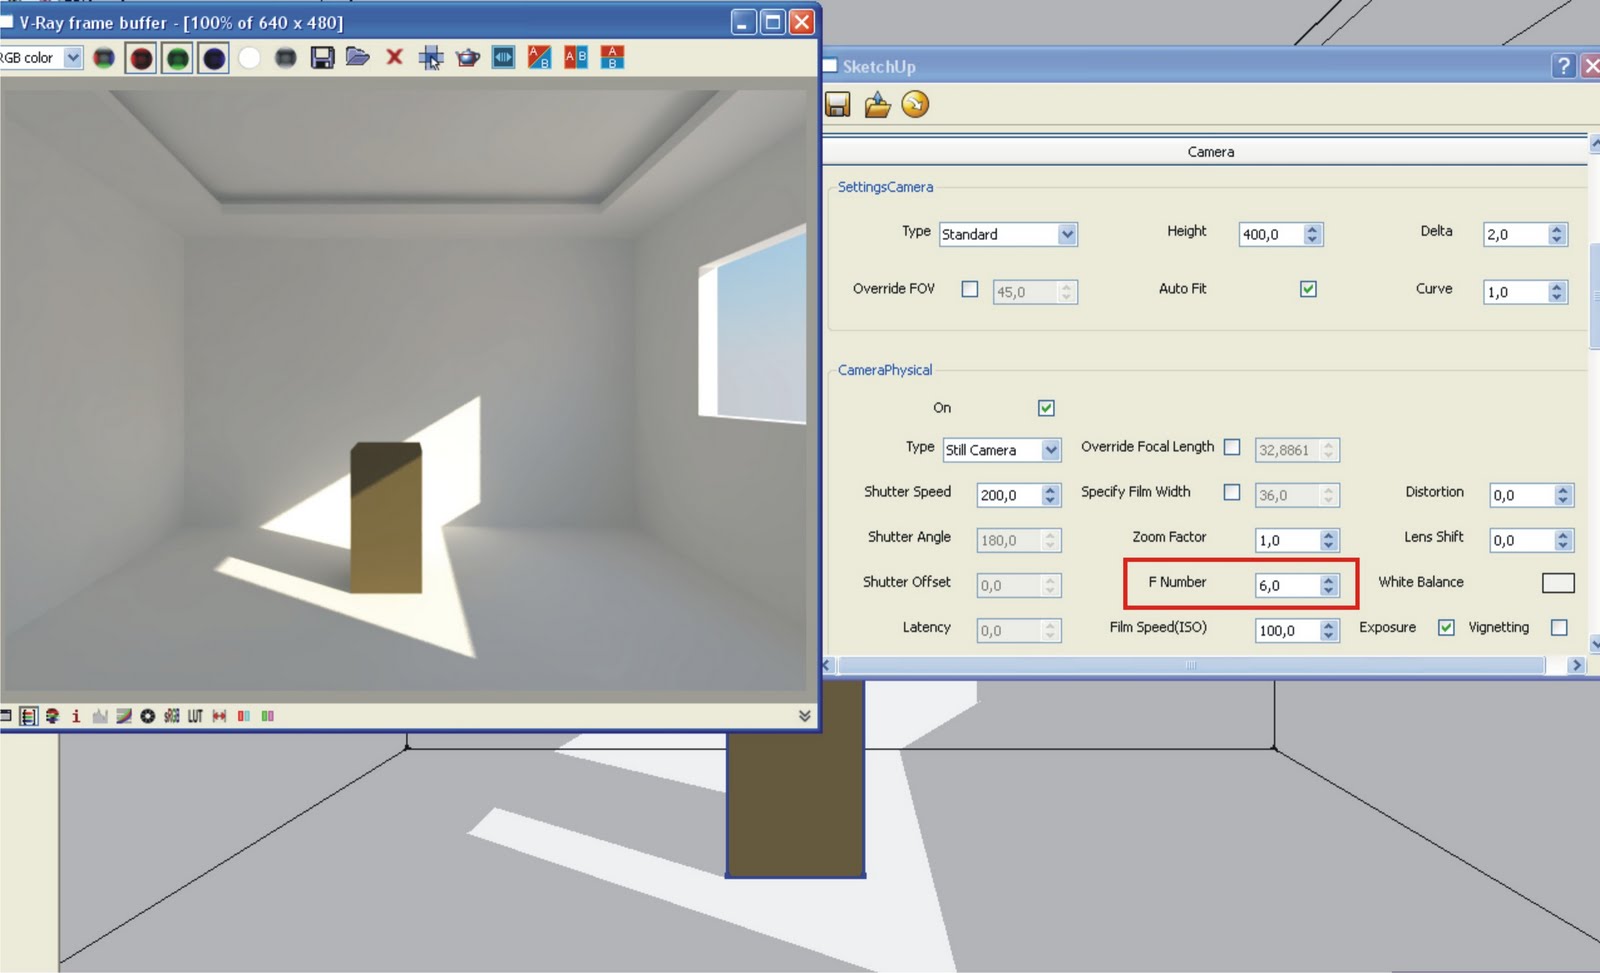The image size is (1600, 973).
Task: Toggle sRGB display mode
Action: (172, 716)
